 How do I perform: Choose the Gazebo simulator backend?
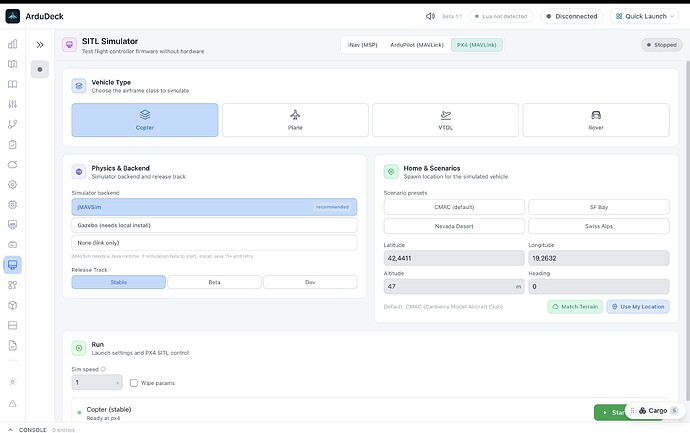214,225
